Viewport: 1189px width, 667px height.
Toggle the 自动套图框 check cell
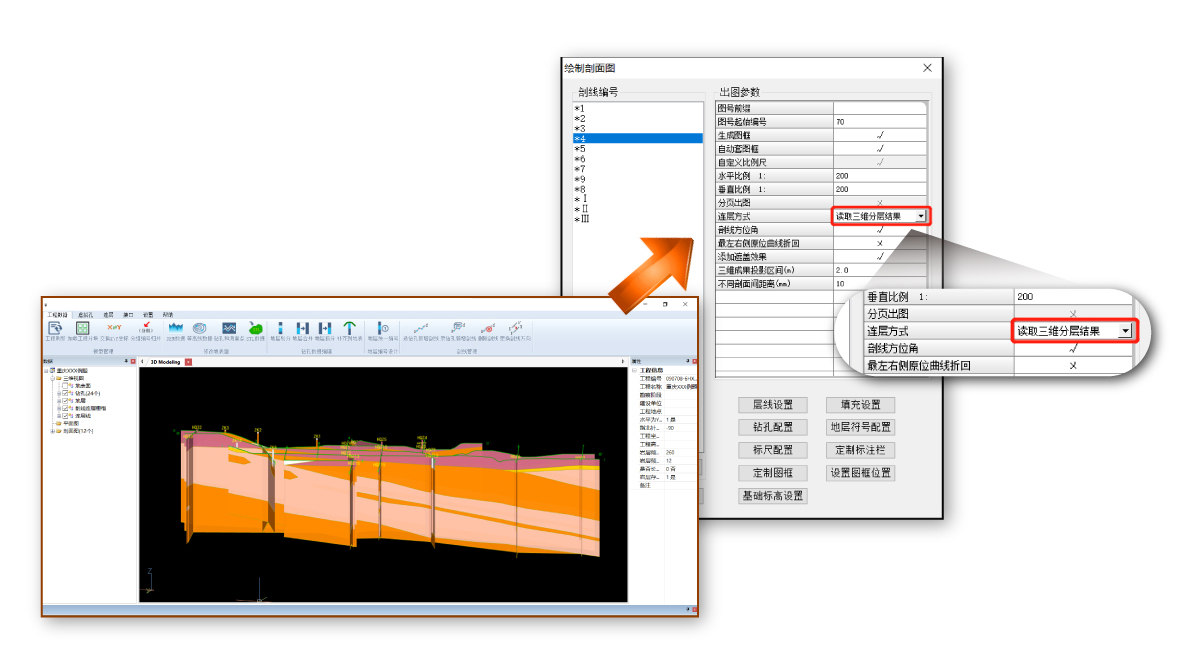[880, 149]
